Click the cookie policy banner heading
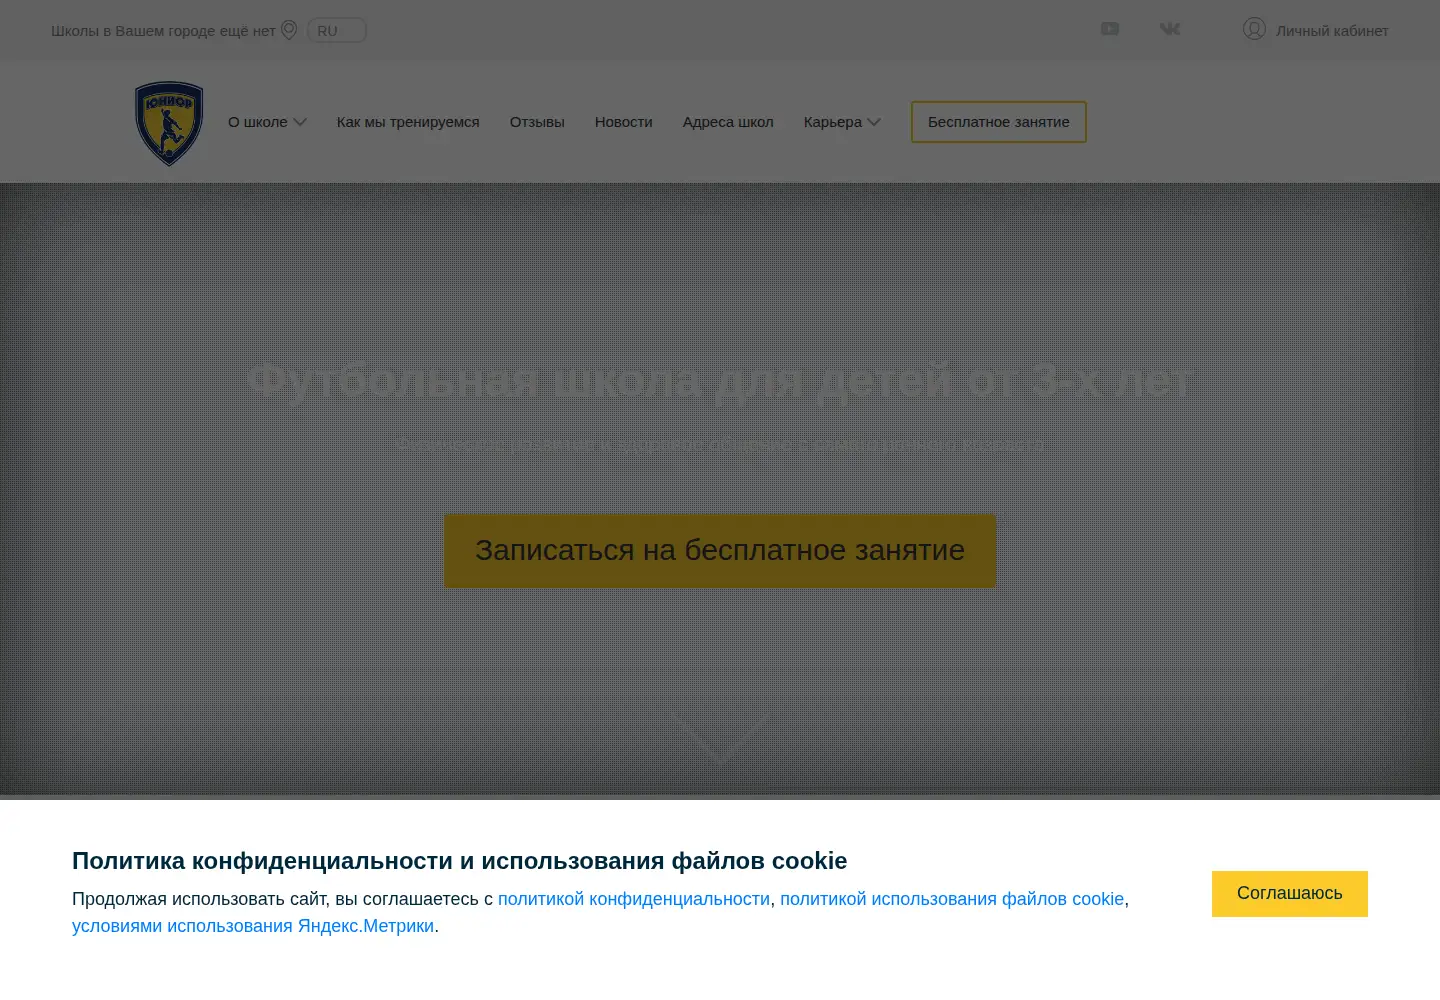The image size is (1440, 1000). coord(460,861)
